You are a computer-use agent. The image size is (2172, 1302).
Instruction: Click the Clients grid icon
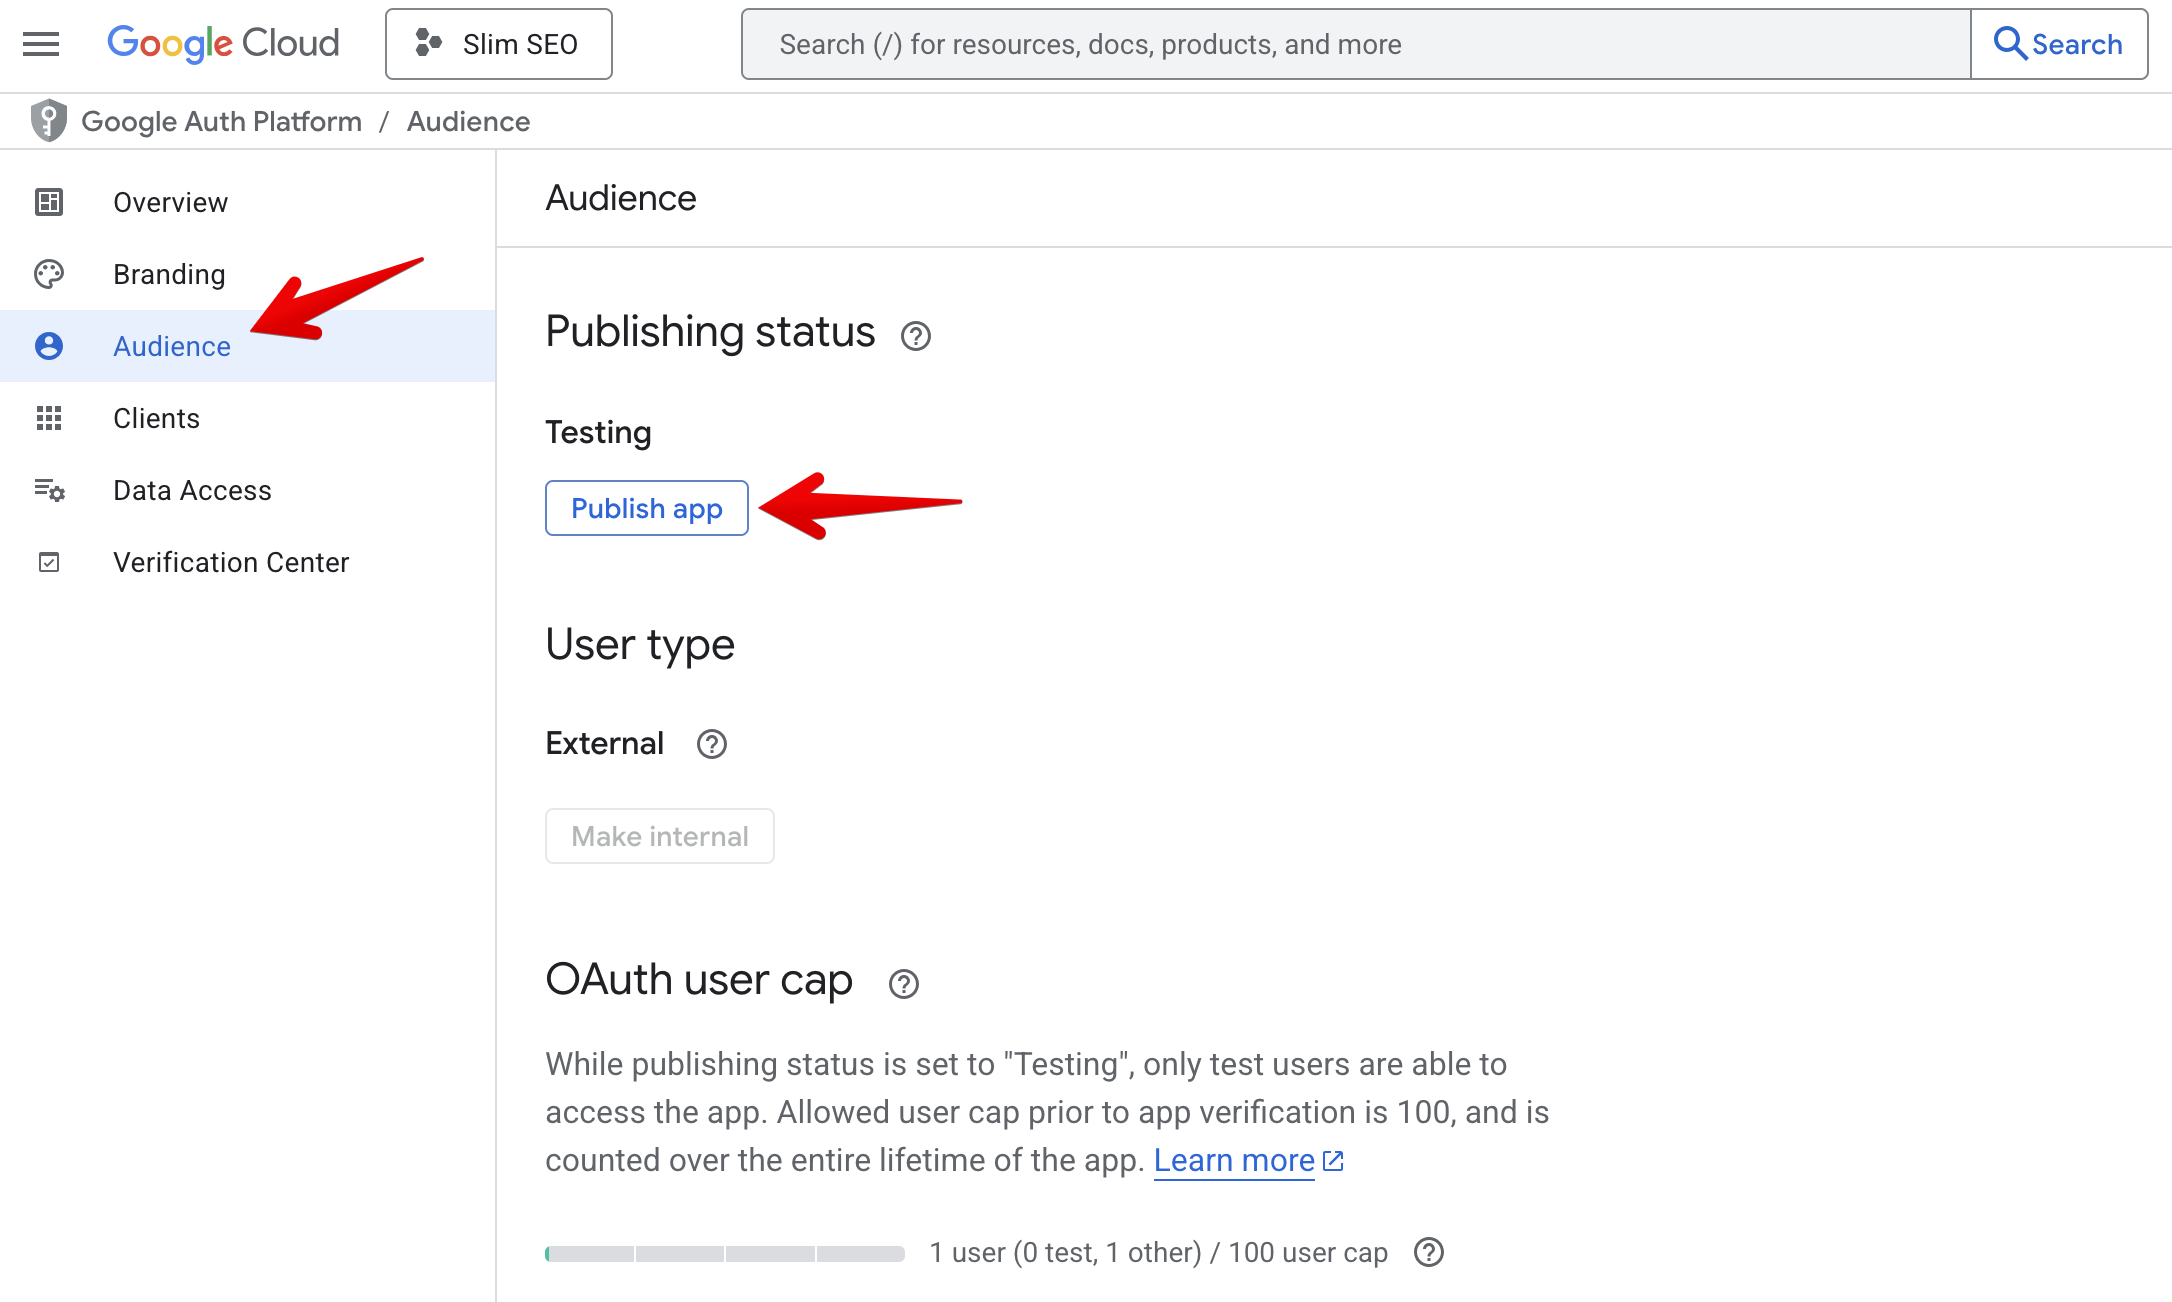48,418
